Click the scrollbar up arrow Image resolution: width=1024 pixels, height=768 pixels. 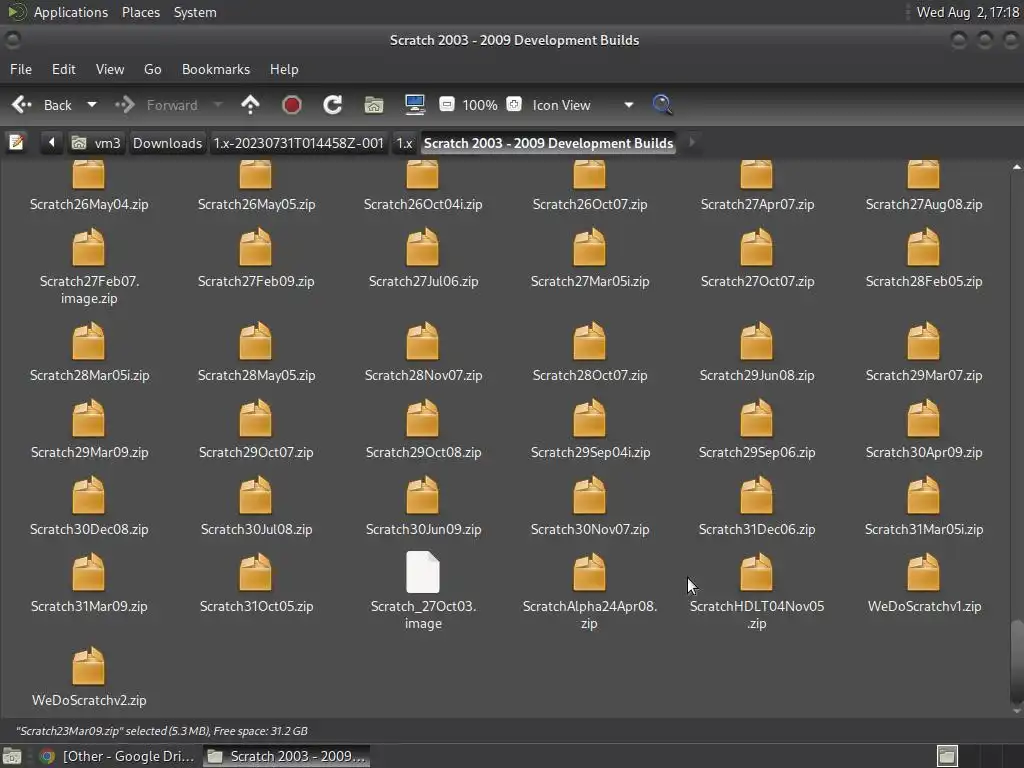tap(1016, 168)
